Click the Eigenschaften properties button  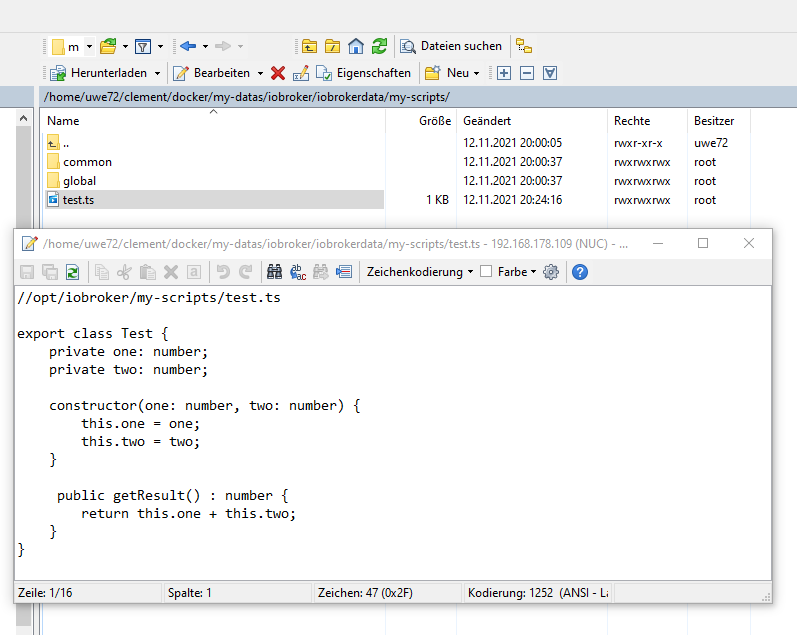pyautogui.click(x=364, y=73)
